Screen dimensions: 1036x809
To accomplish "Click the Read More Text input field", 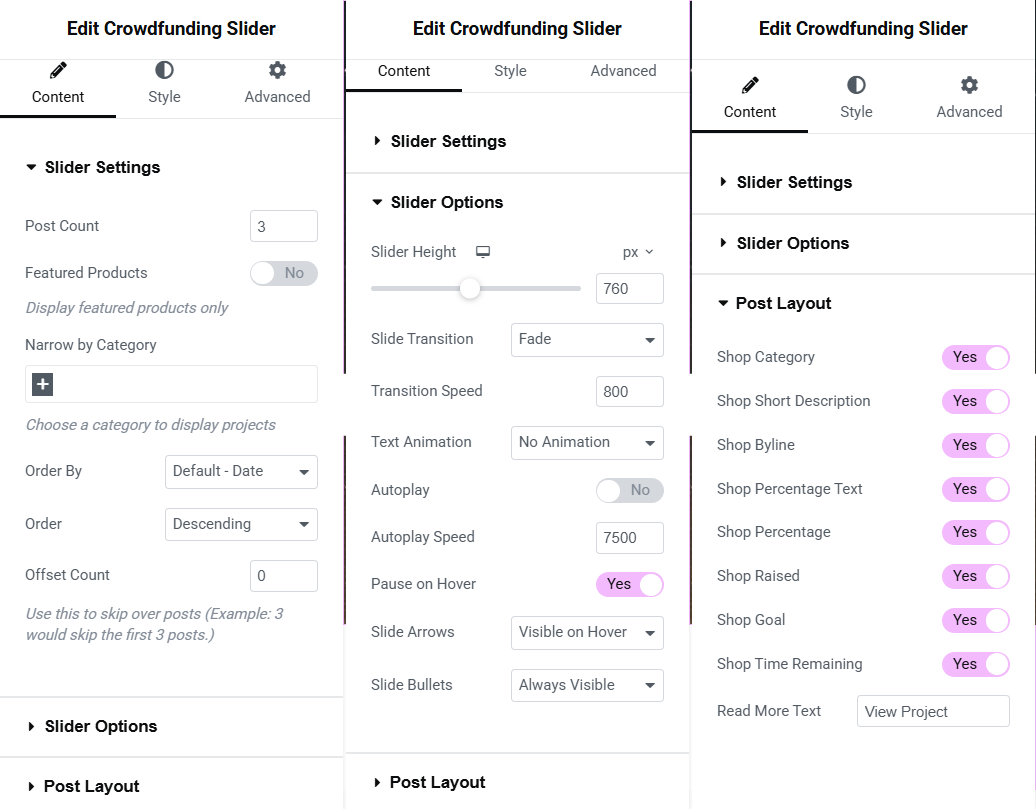I will [x=933, y=711].
